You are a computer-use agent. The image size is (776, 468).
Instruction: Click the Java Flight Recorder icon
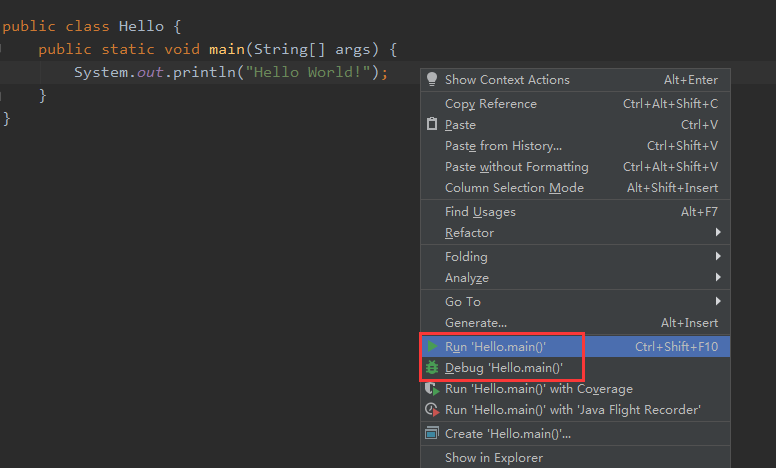(432, 410)
